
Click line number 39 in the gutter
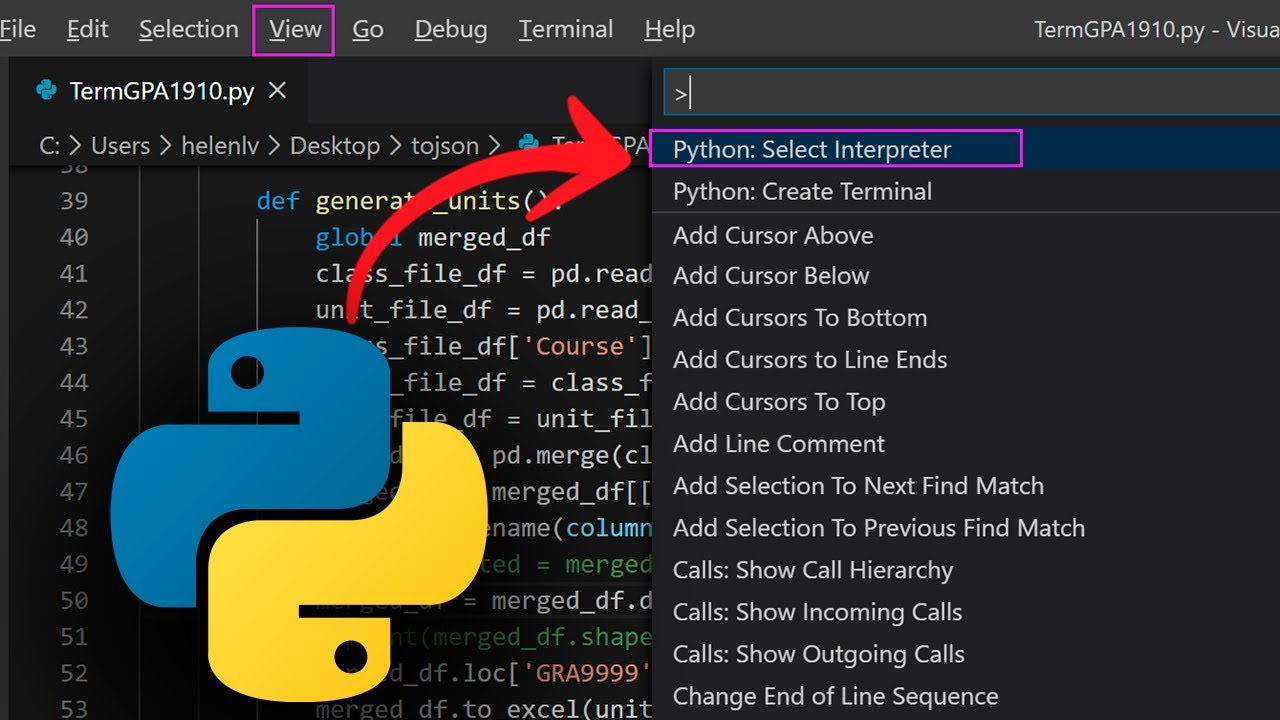(73, 201)
